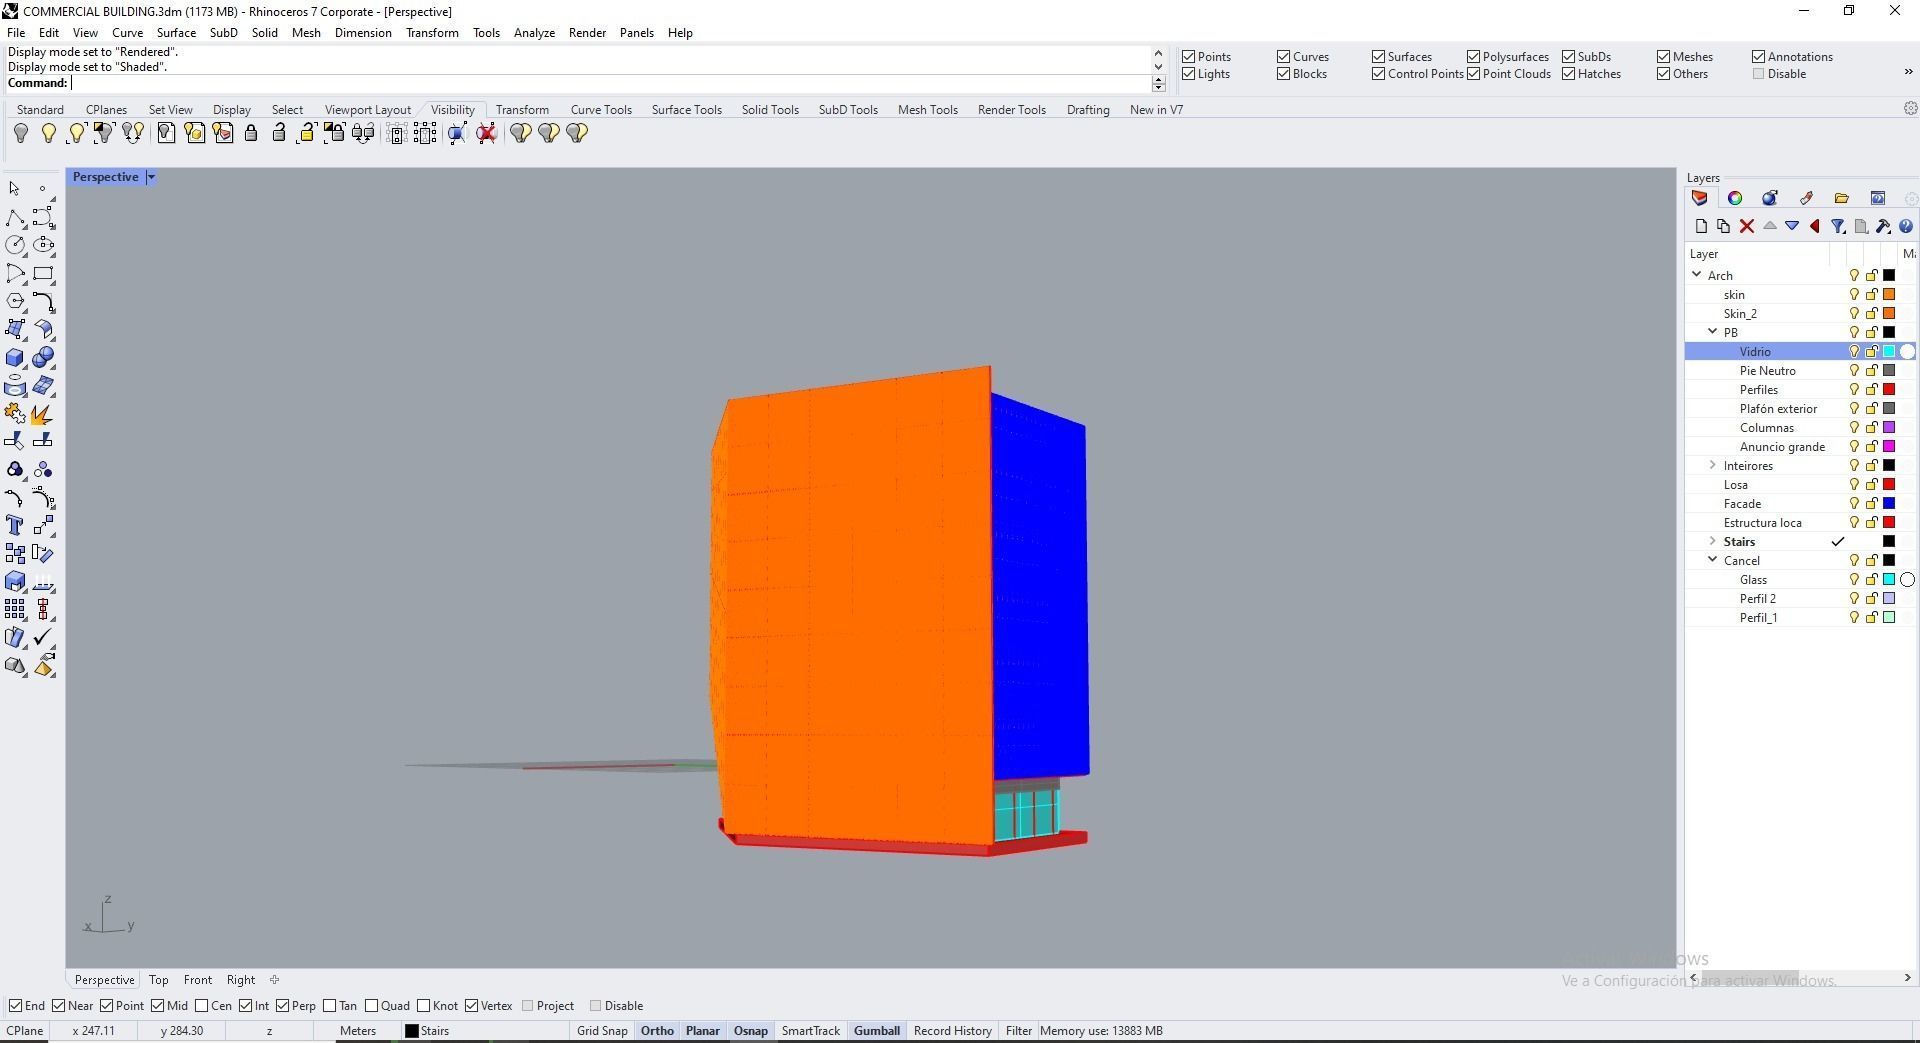The height and width of the screenshot is (1043, 1920).
Task: Click into the Command input field
Action: [610, 83]
